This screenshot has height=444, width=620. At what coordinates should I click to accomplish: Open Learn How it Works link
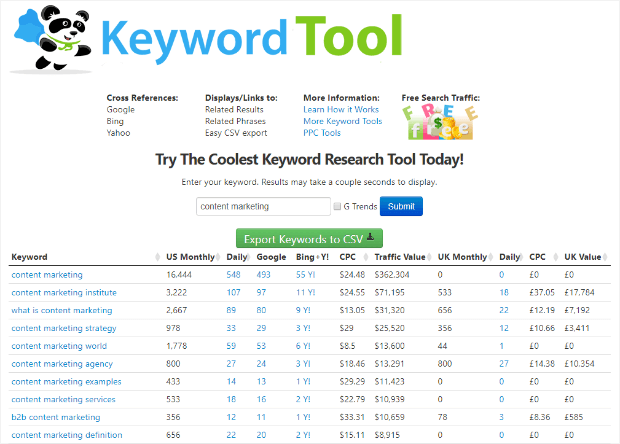[x=341, y=110]
